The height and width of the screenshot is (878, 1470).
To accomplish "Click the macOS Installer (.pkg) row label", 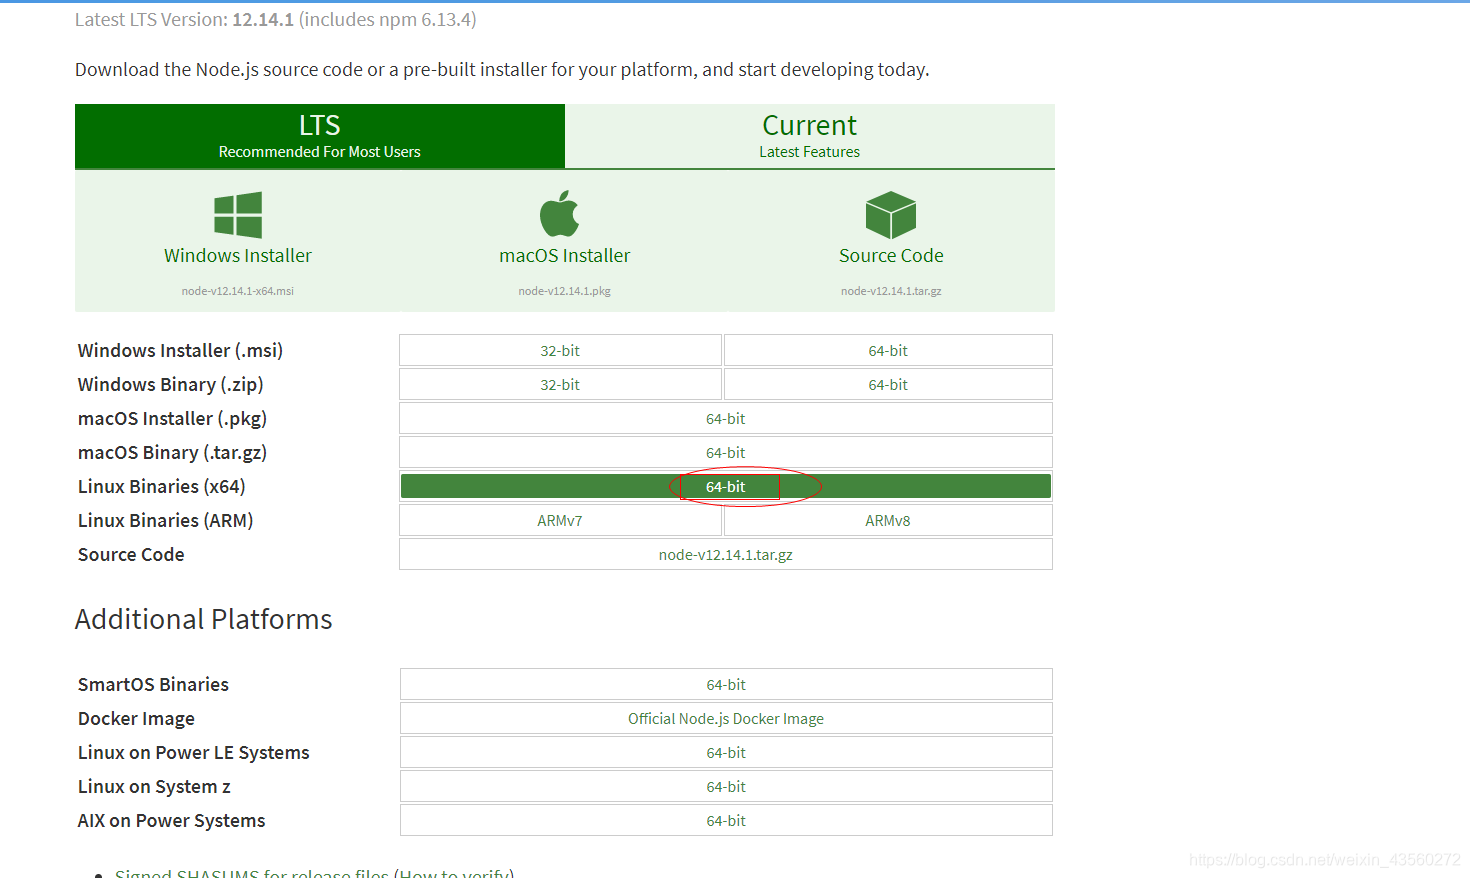I will 172,419.
